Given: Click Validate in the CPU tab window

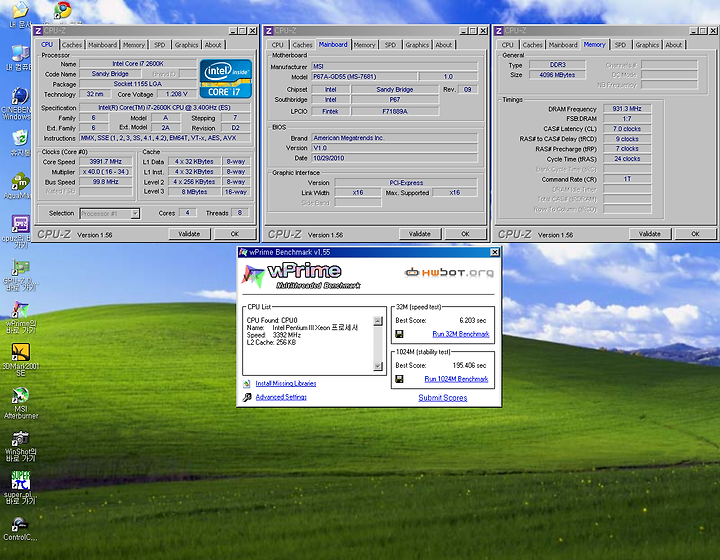Looking at the screenshot, I should pyautogui.click(x=189, y=234).
